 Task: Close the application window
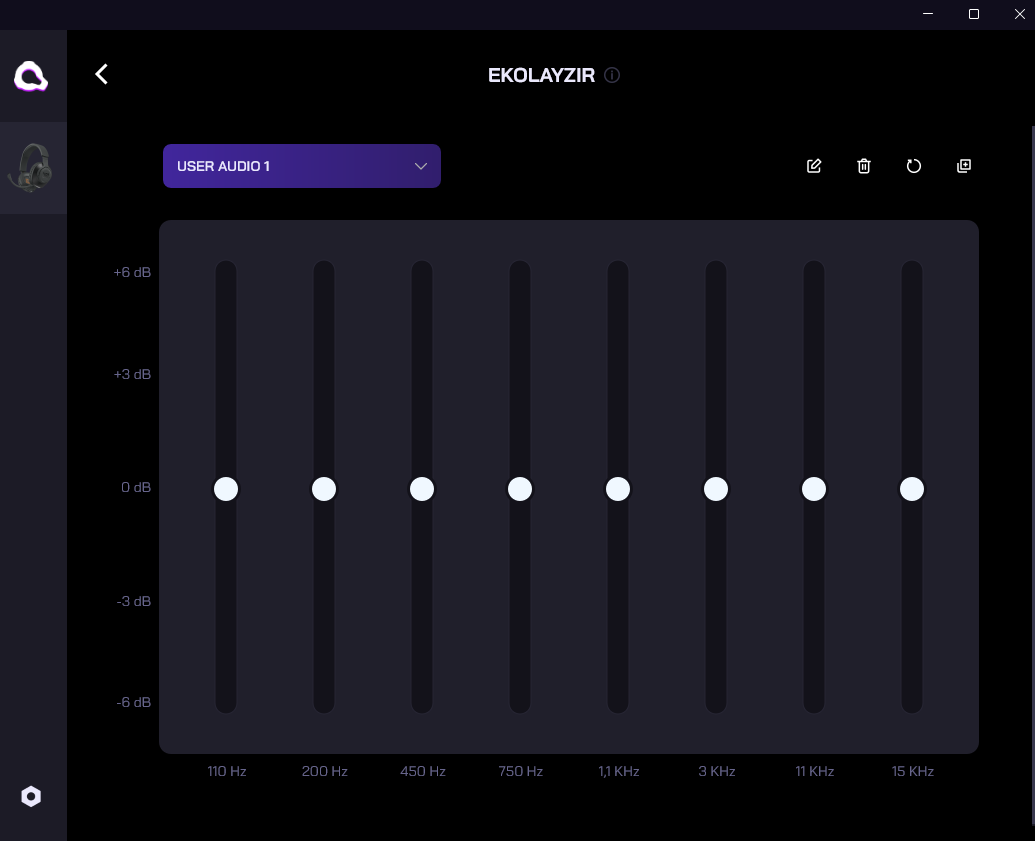pyautogui.click(x=1019, y=14)
